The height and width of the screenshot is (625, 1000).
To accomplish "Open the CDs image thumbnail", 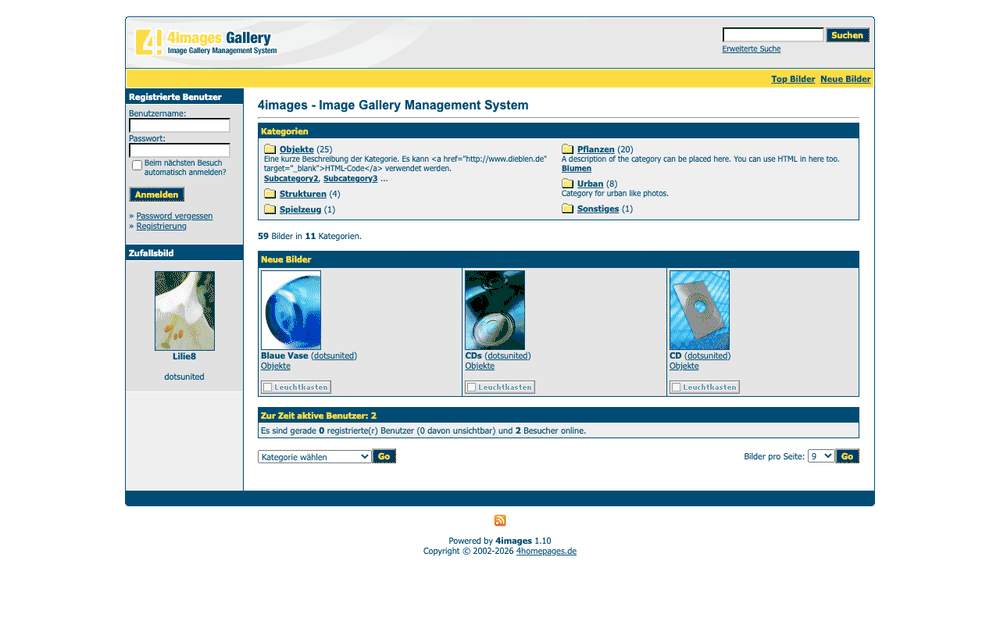I will [495, 310].
